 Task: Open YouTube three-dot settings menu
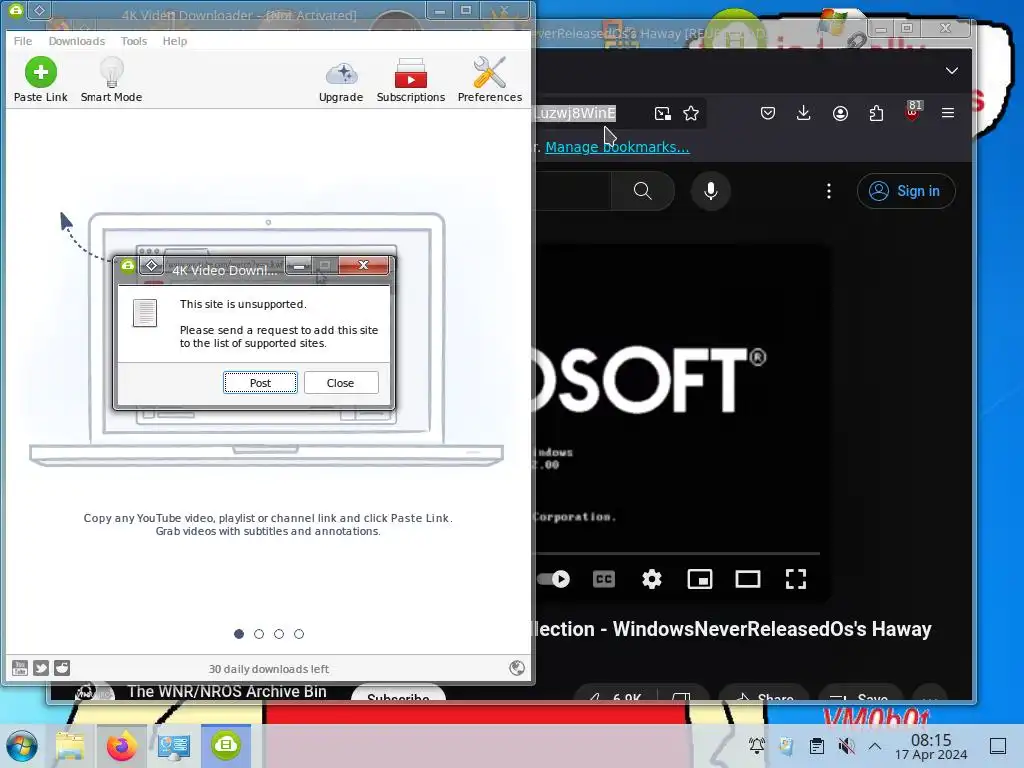point(829,191)
